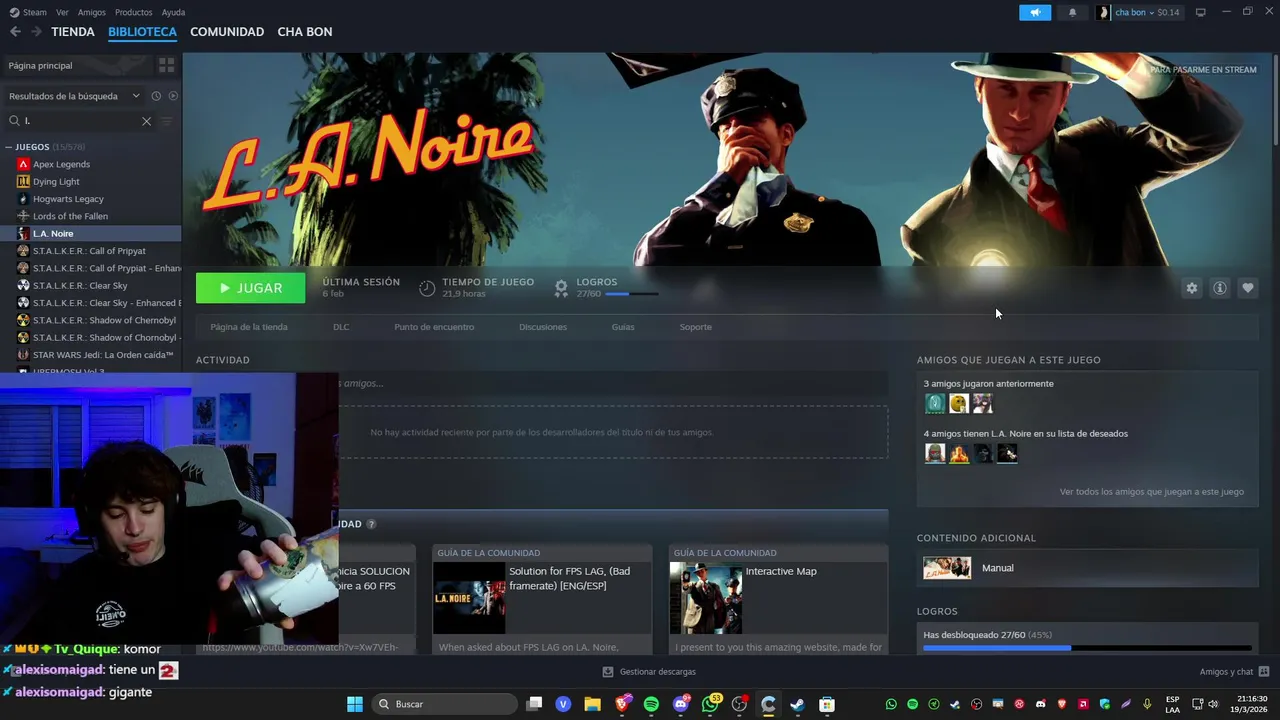This screenshot has height=720, width=1280.
Task: Open the Amigos menu
Action: (91, 12)
